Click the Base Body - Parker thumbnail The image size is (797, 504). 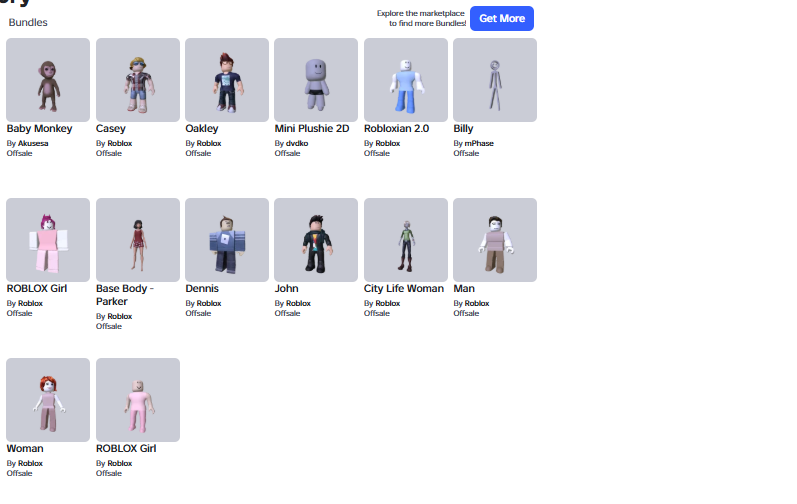pyautogui.click(x=138, y=240)
